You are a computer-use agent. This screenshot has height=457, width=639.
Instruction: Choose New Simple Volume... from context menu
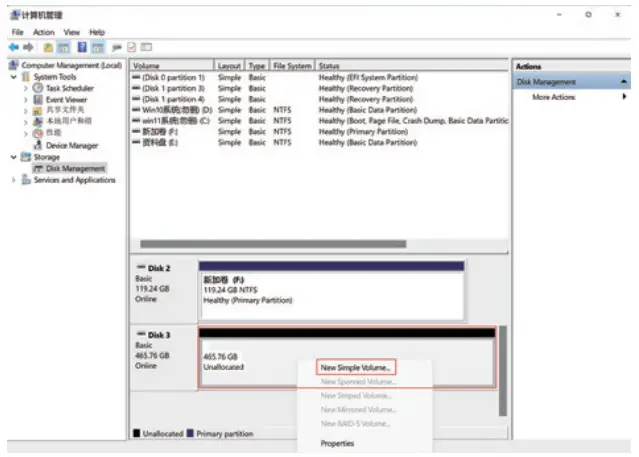pyautogui.click(x=356, y=368)
